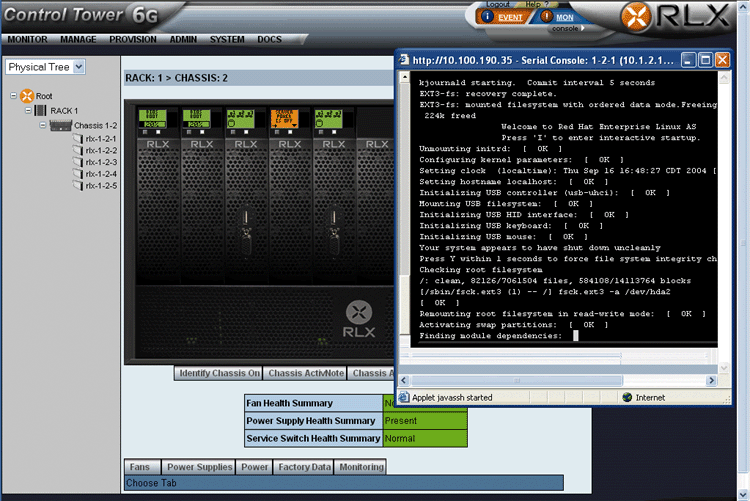Select RACK 1 label in tree
This screenshot has width=750, height=501.
click(x=64, y=111)
